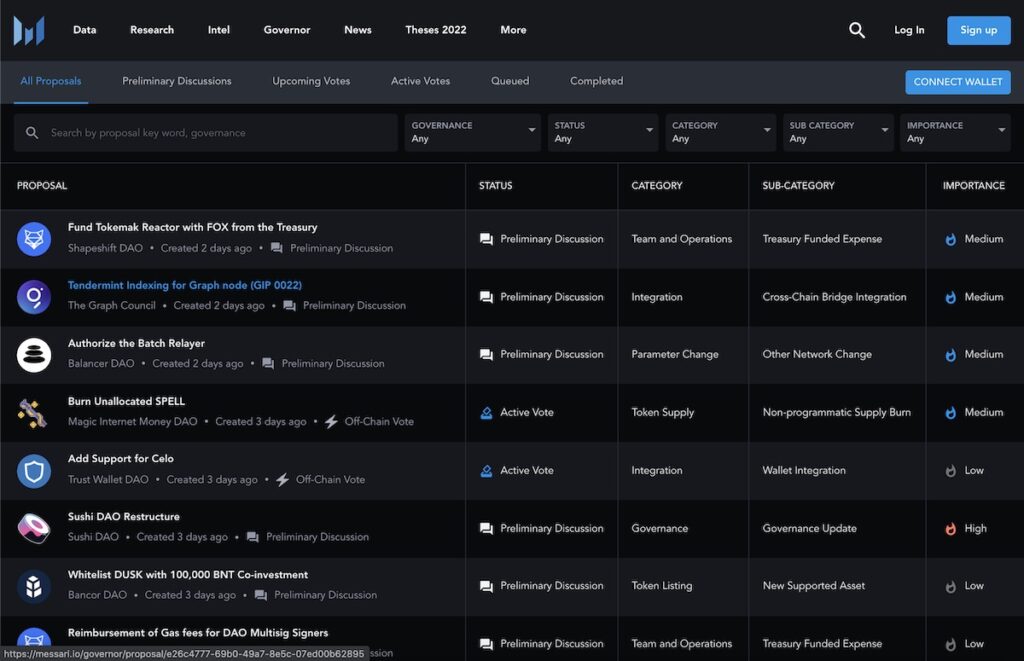This screenshot has width=1024, height=661.
Task: Focus the proposal keyword search field
Action: pos(206,133)
